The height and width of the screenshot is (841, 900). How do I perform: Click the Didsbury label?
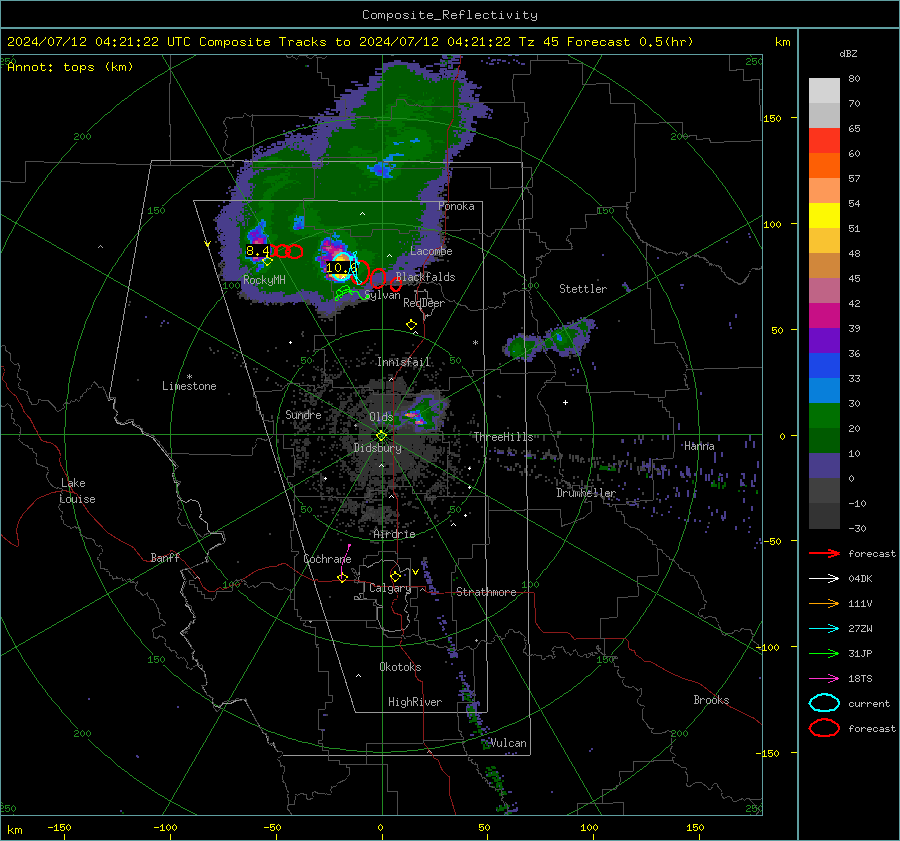coord(377,448)
